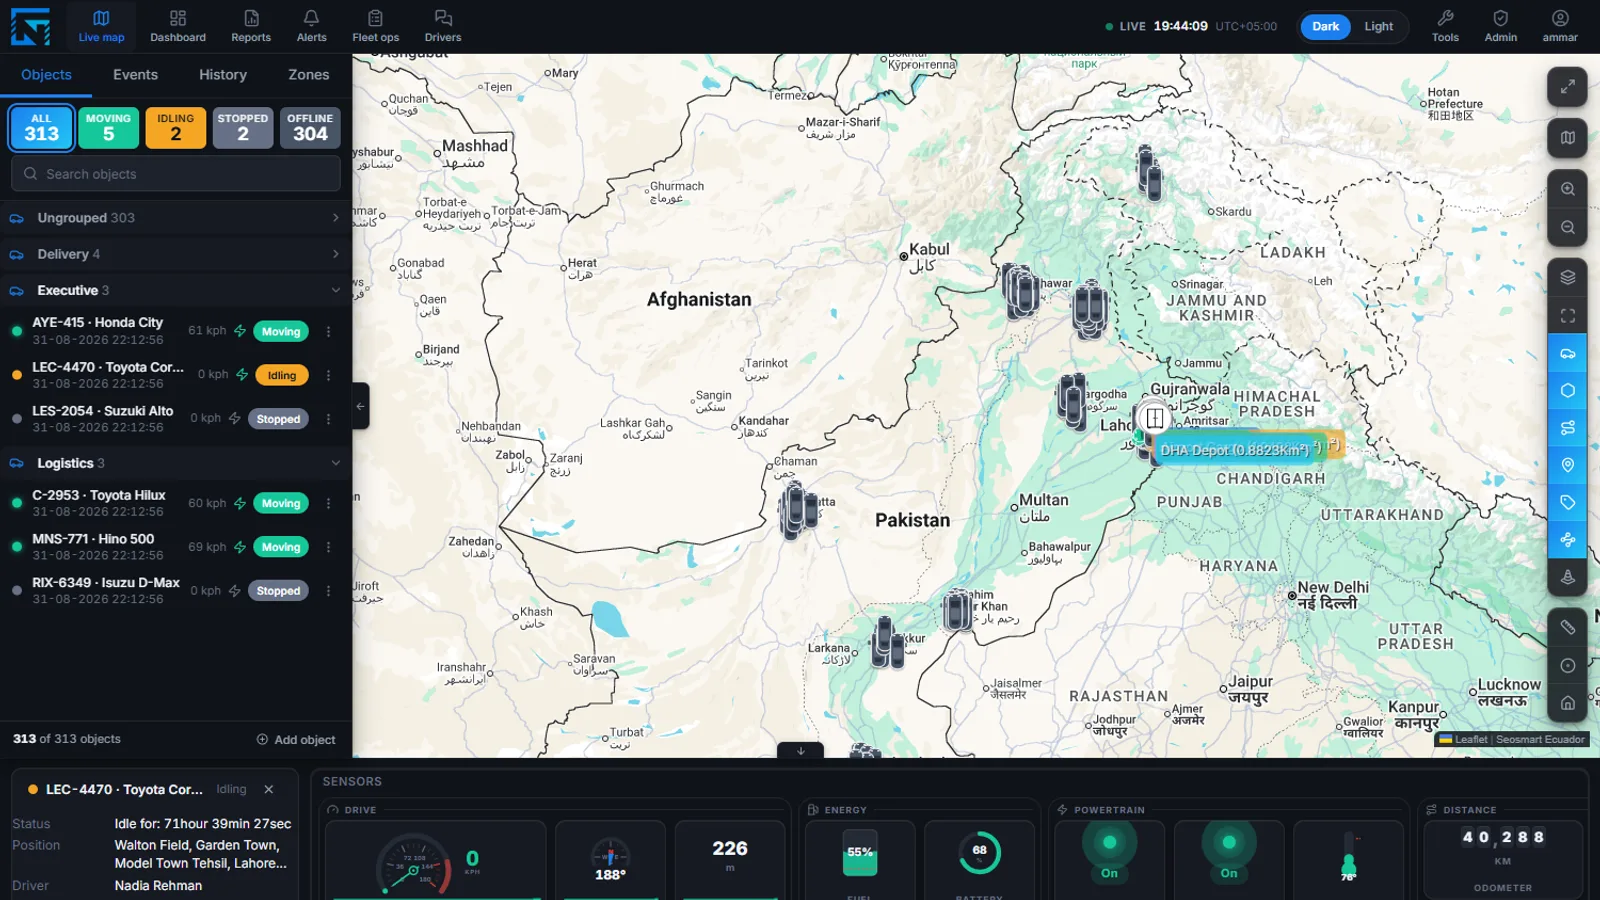Click the fuel 55% gauge

pyautogui.click(x=860, y=853)
